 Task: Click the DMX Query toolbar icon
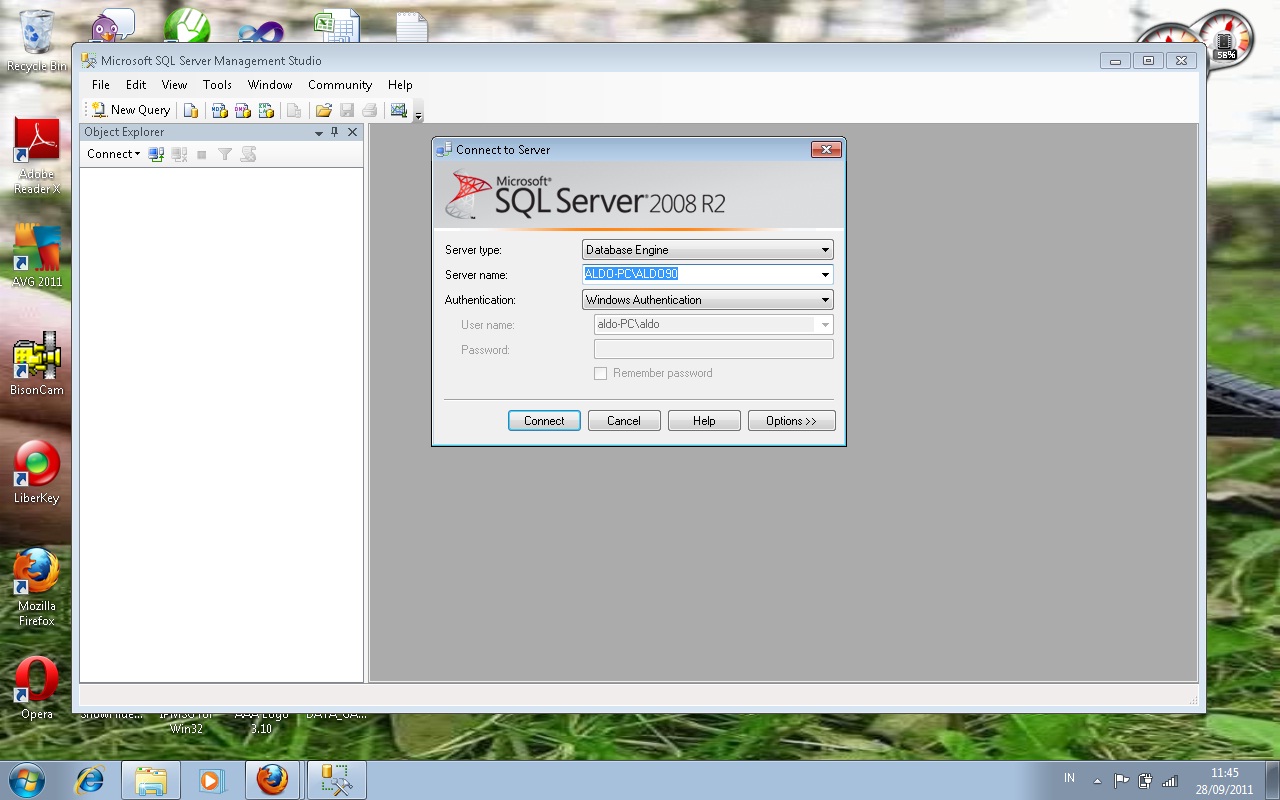(243, 110)
